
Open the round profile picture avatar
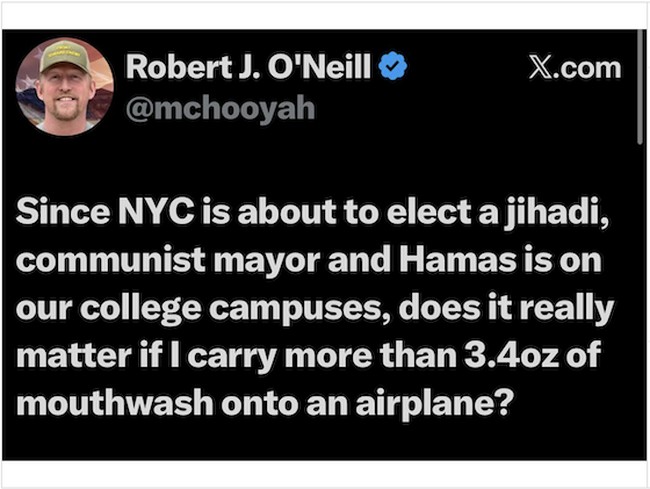[64, 87]
